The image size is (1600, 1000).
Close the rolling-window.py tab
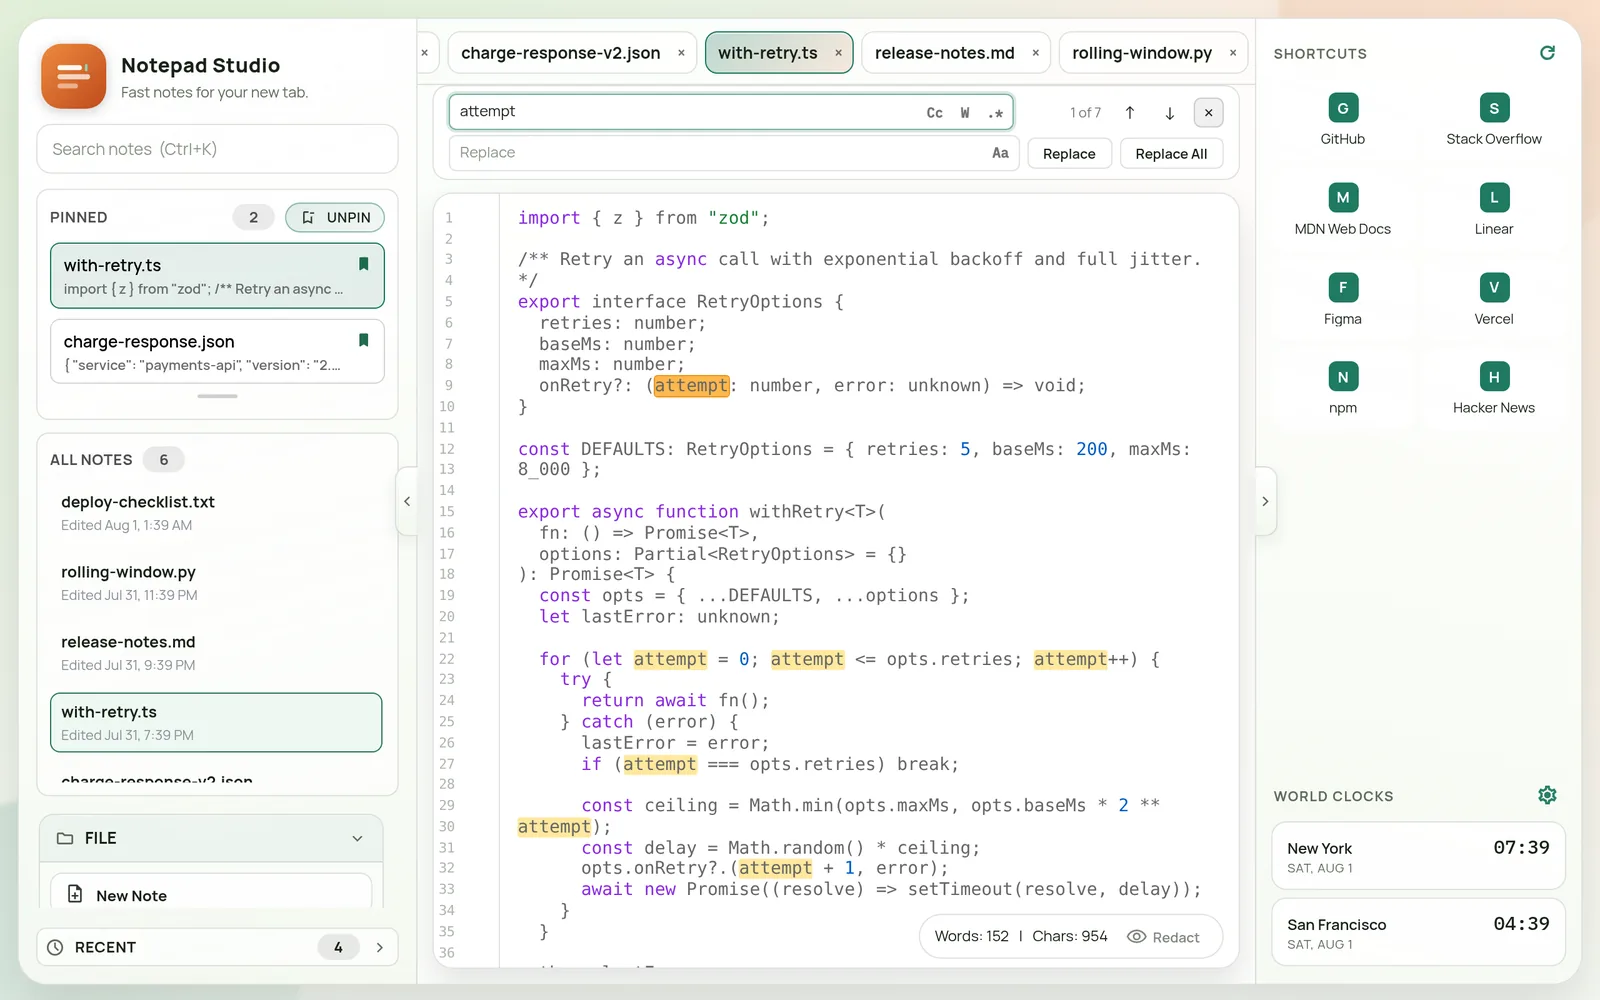pos(1232,53)
